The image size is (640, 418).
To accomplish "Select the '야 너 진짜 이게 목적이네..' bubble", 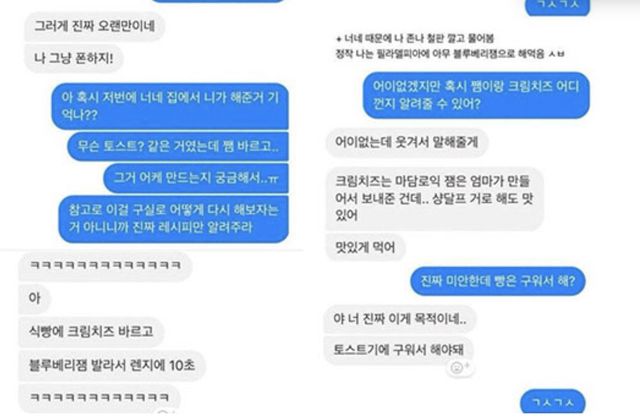I will (x=400, y=319).
